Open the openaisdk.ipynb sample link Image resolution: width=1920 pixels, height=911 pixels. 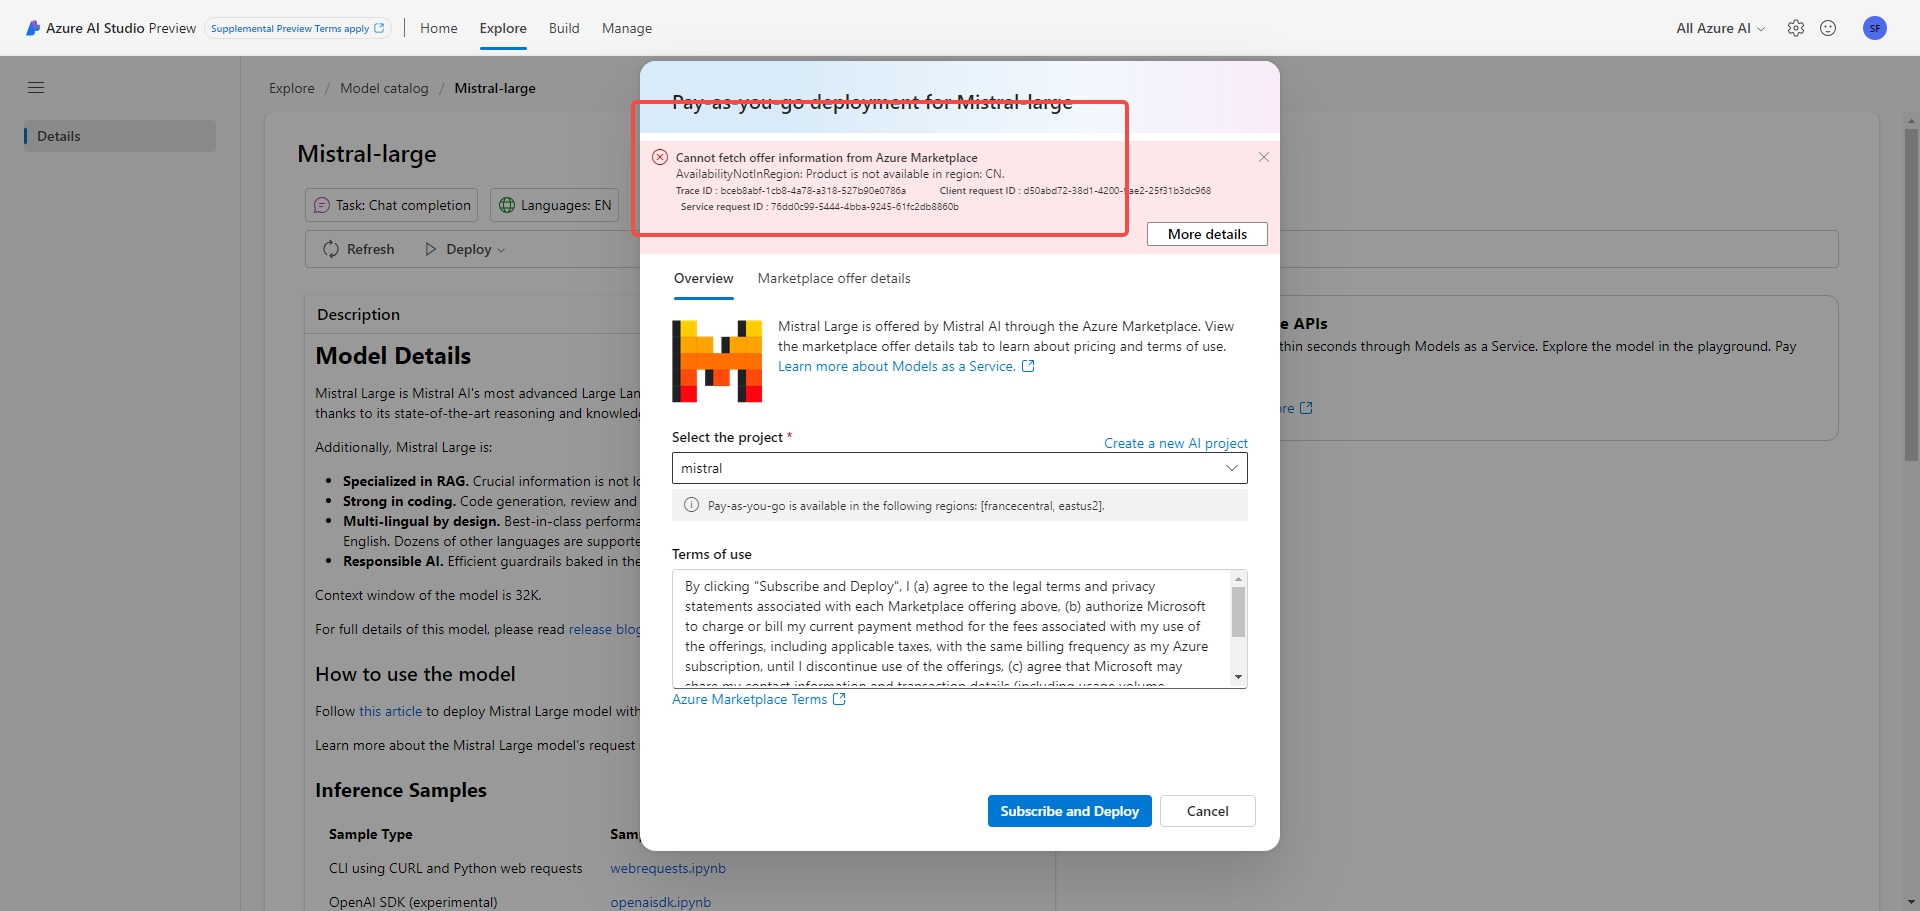tap(661, 902)
